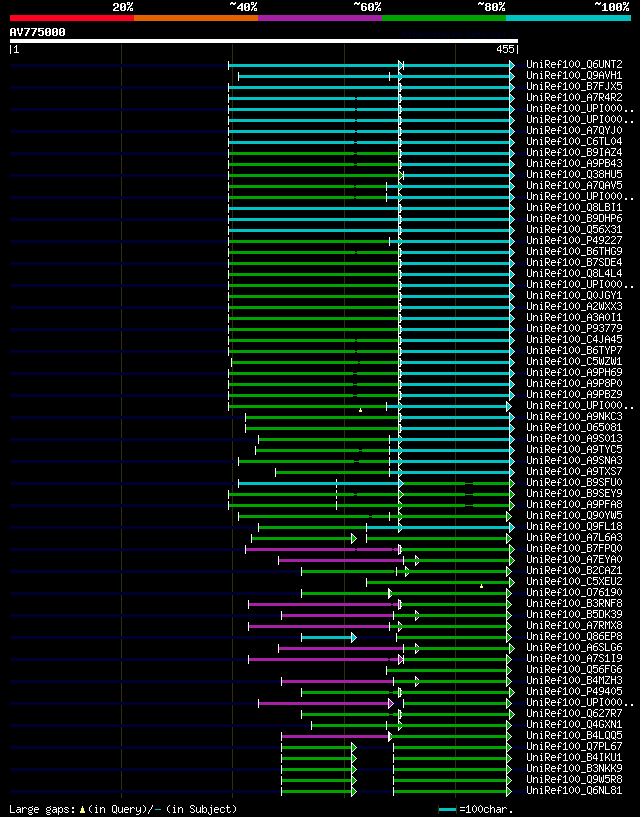Open the UniRef100_Q56FG6 entry
This screenshot has width=640, height=817.
click(574, 670)
